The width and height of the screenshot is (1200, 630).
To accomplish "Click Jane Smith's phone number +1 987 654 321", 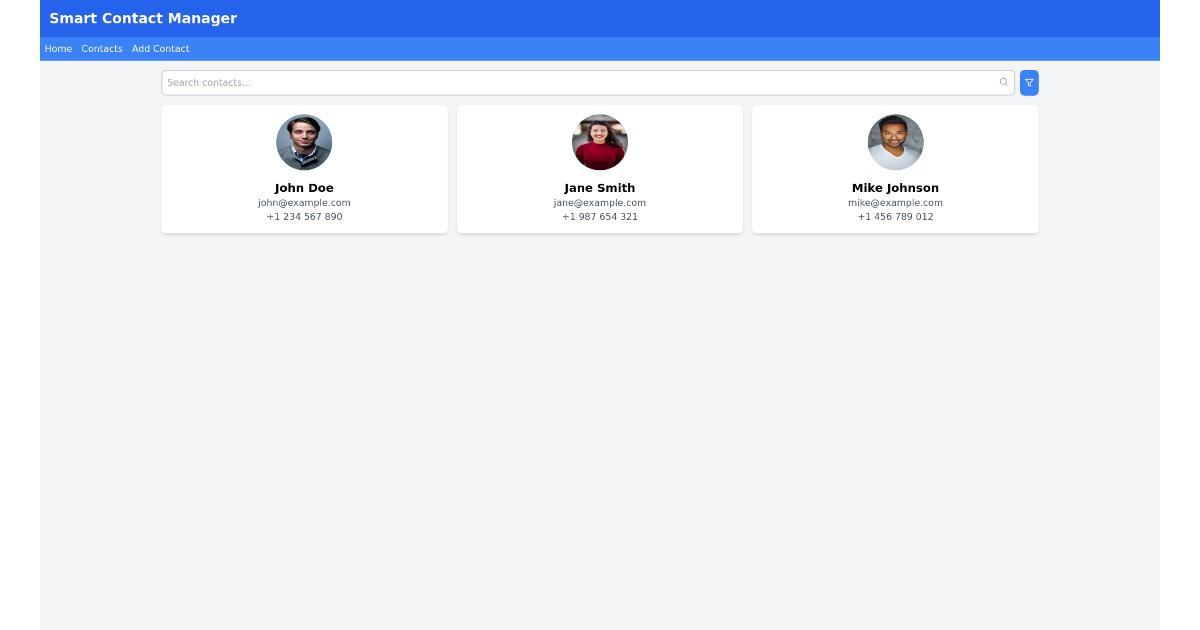I will pos(599,216).
